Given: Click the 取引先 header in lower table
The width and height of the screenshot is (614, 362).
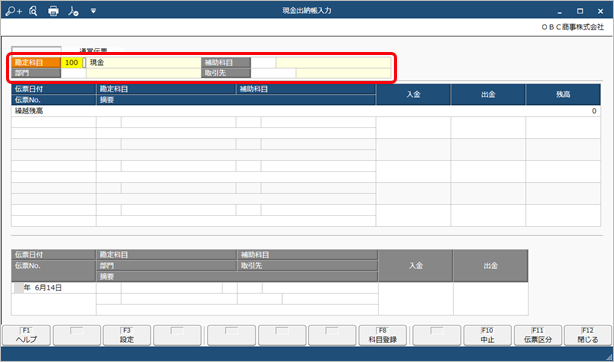Looking at the screenshot, I should tap(308, 266).
